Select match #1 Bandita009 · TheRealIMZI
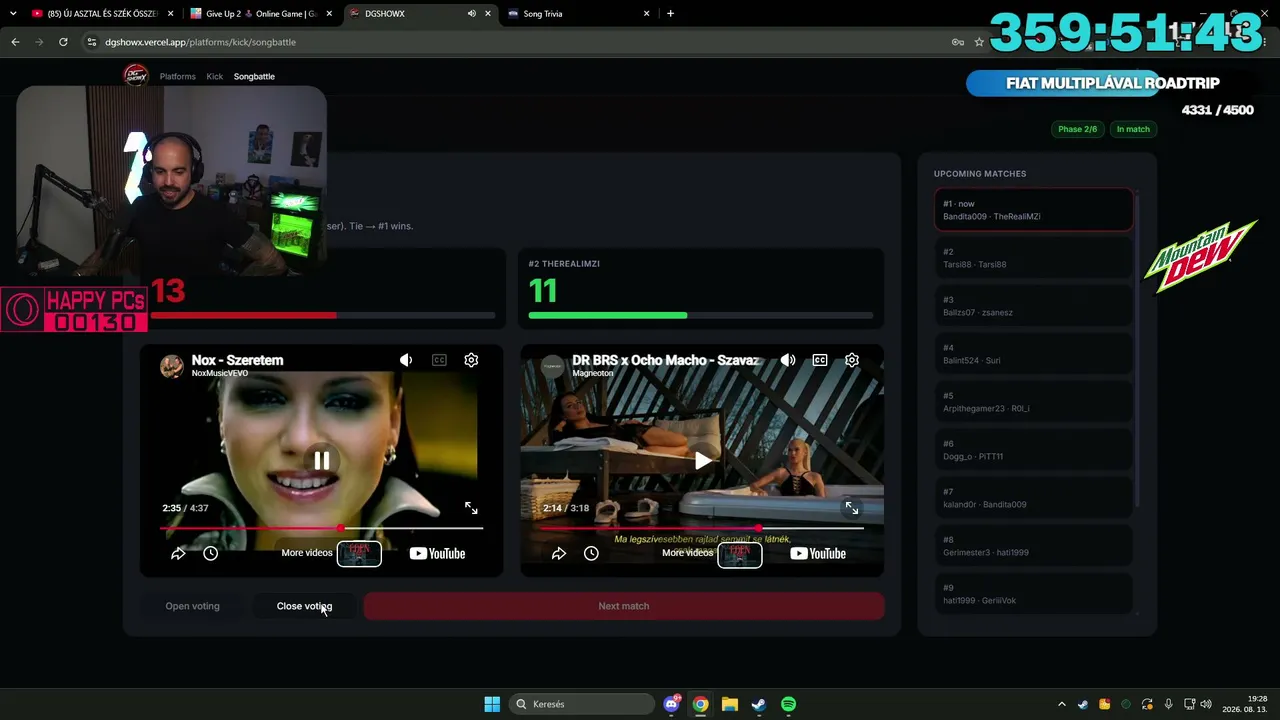The width and height of the screenshot is (1280, 720). pos(1034,210)
